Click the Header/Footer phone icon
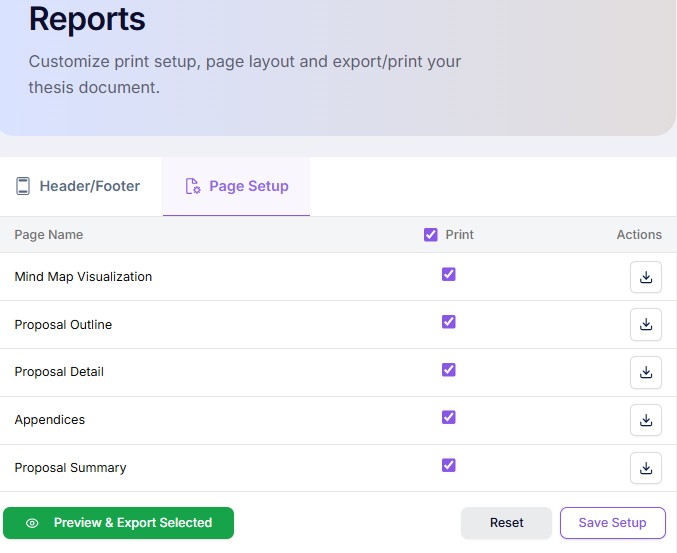 tap(23, 186)
